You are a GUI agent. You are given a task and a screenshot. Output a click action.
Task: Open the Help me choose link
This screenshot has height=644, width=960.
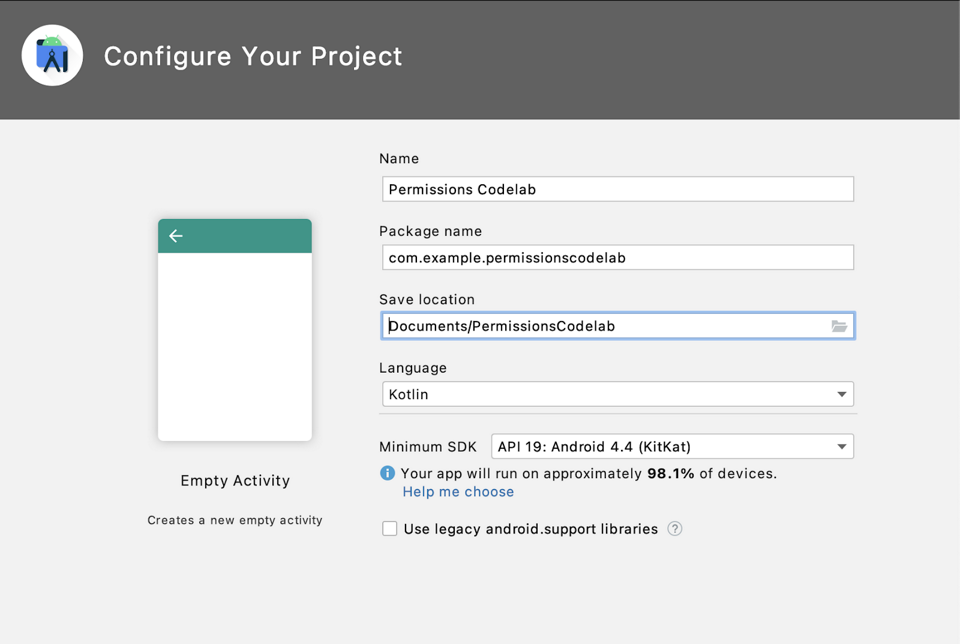click(x=458, y=492)
